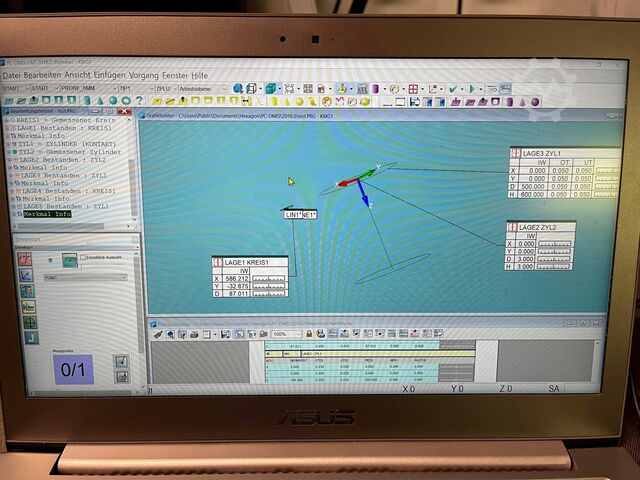Open the Arbeitsebene dropdown in toolbar
This screenshot has width=640, height=480.
click(x=203, y=88)
